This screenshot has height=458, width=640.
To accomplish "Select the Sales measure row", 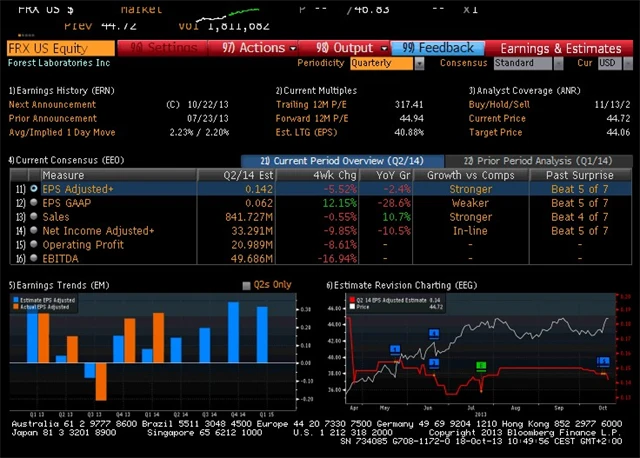I will click(x=56, y=216).
